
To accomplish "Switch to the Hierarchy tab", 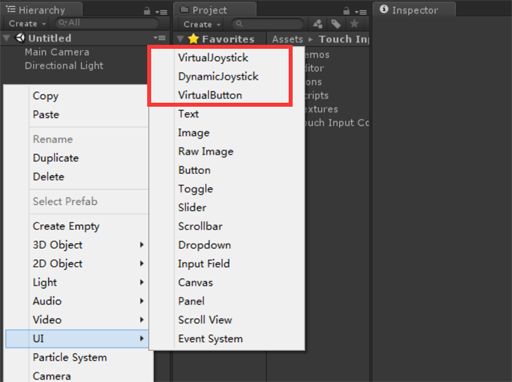I will coord(41,10).
